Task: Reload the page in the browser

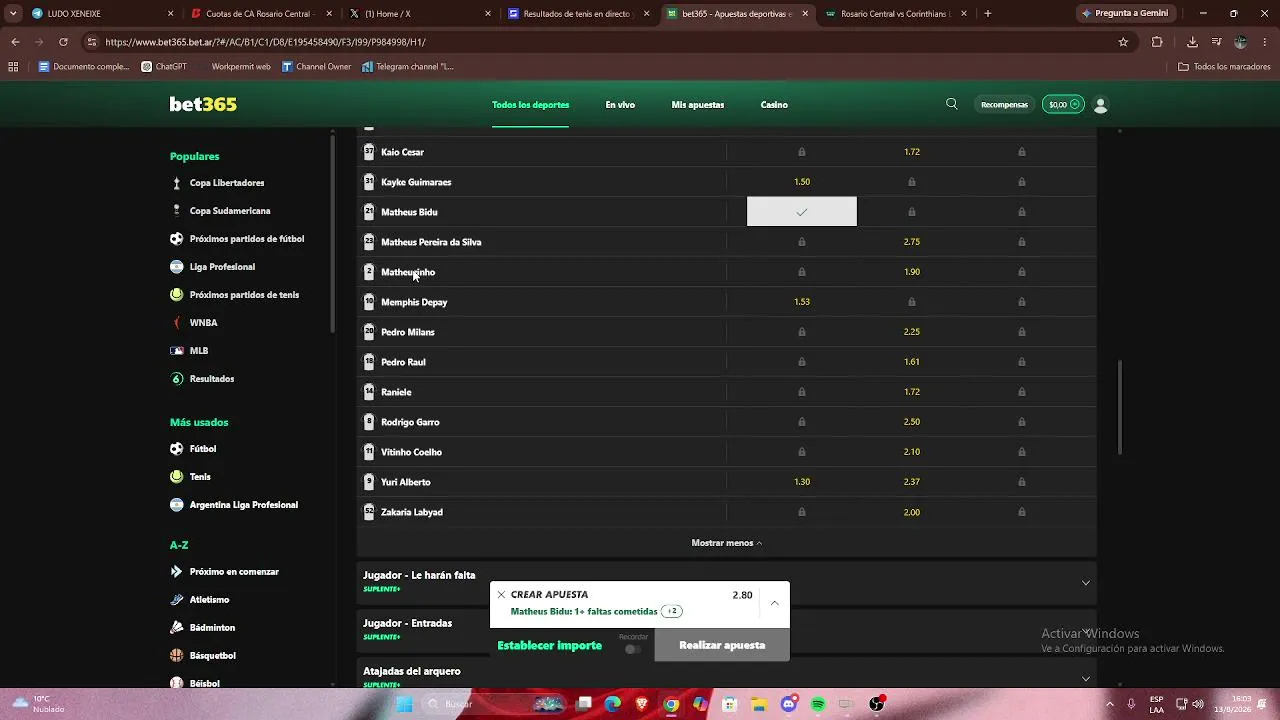Action: (x=63, y=42)
